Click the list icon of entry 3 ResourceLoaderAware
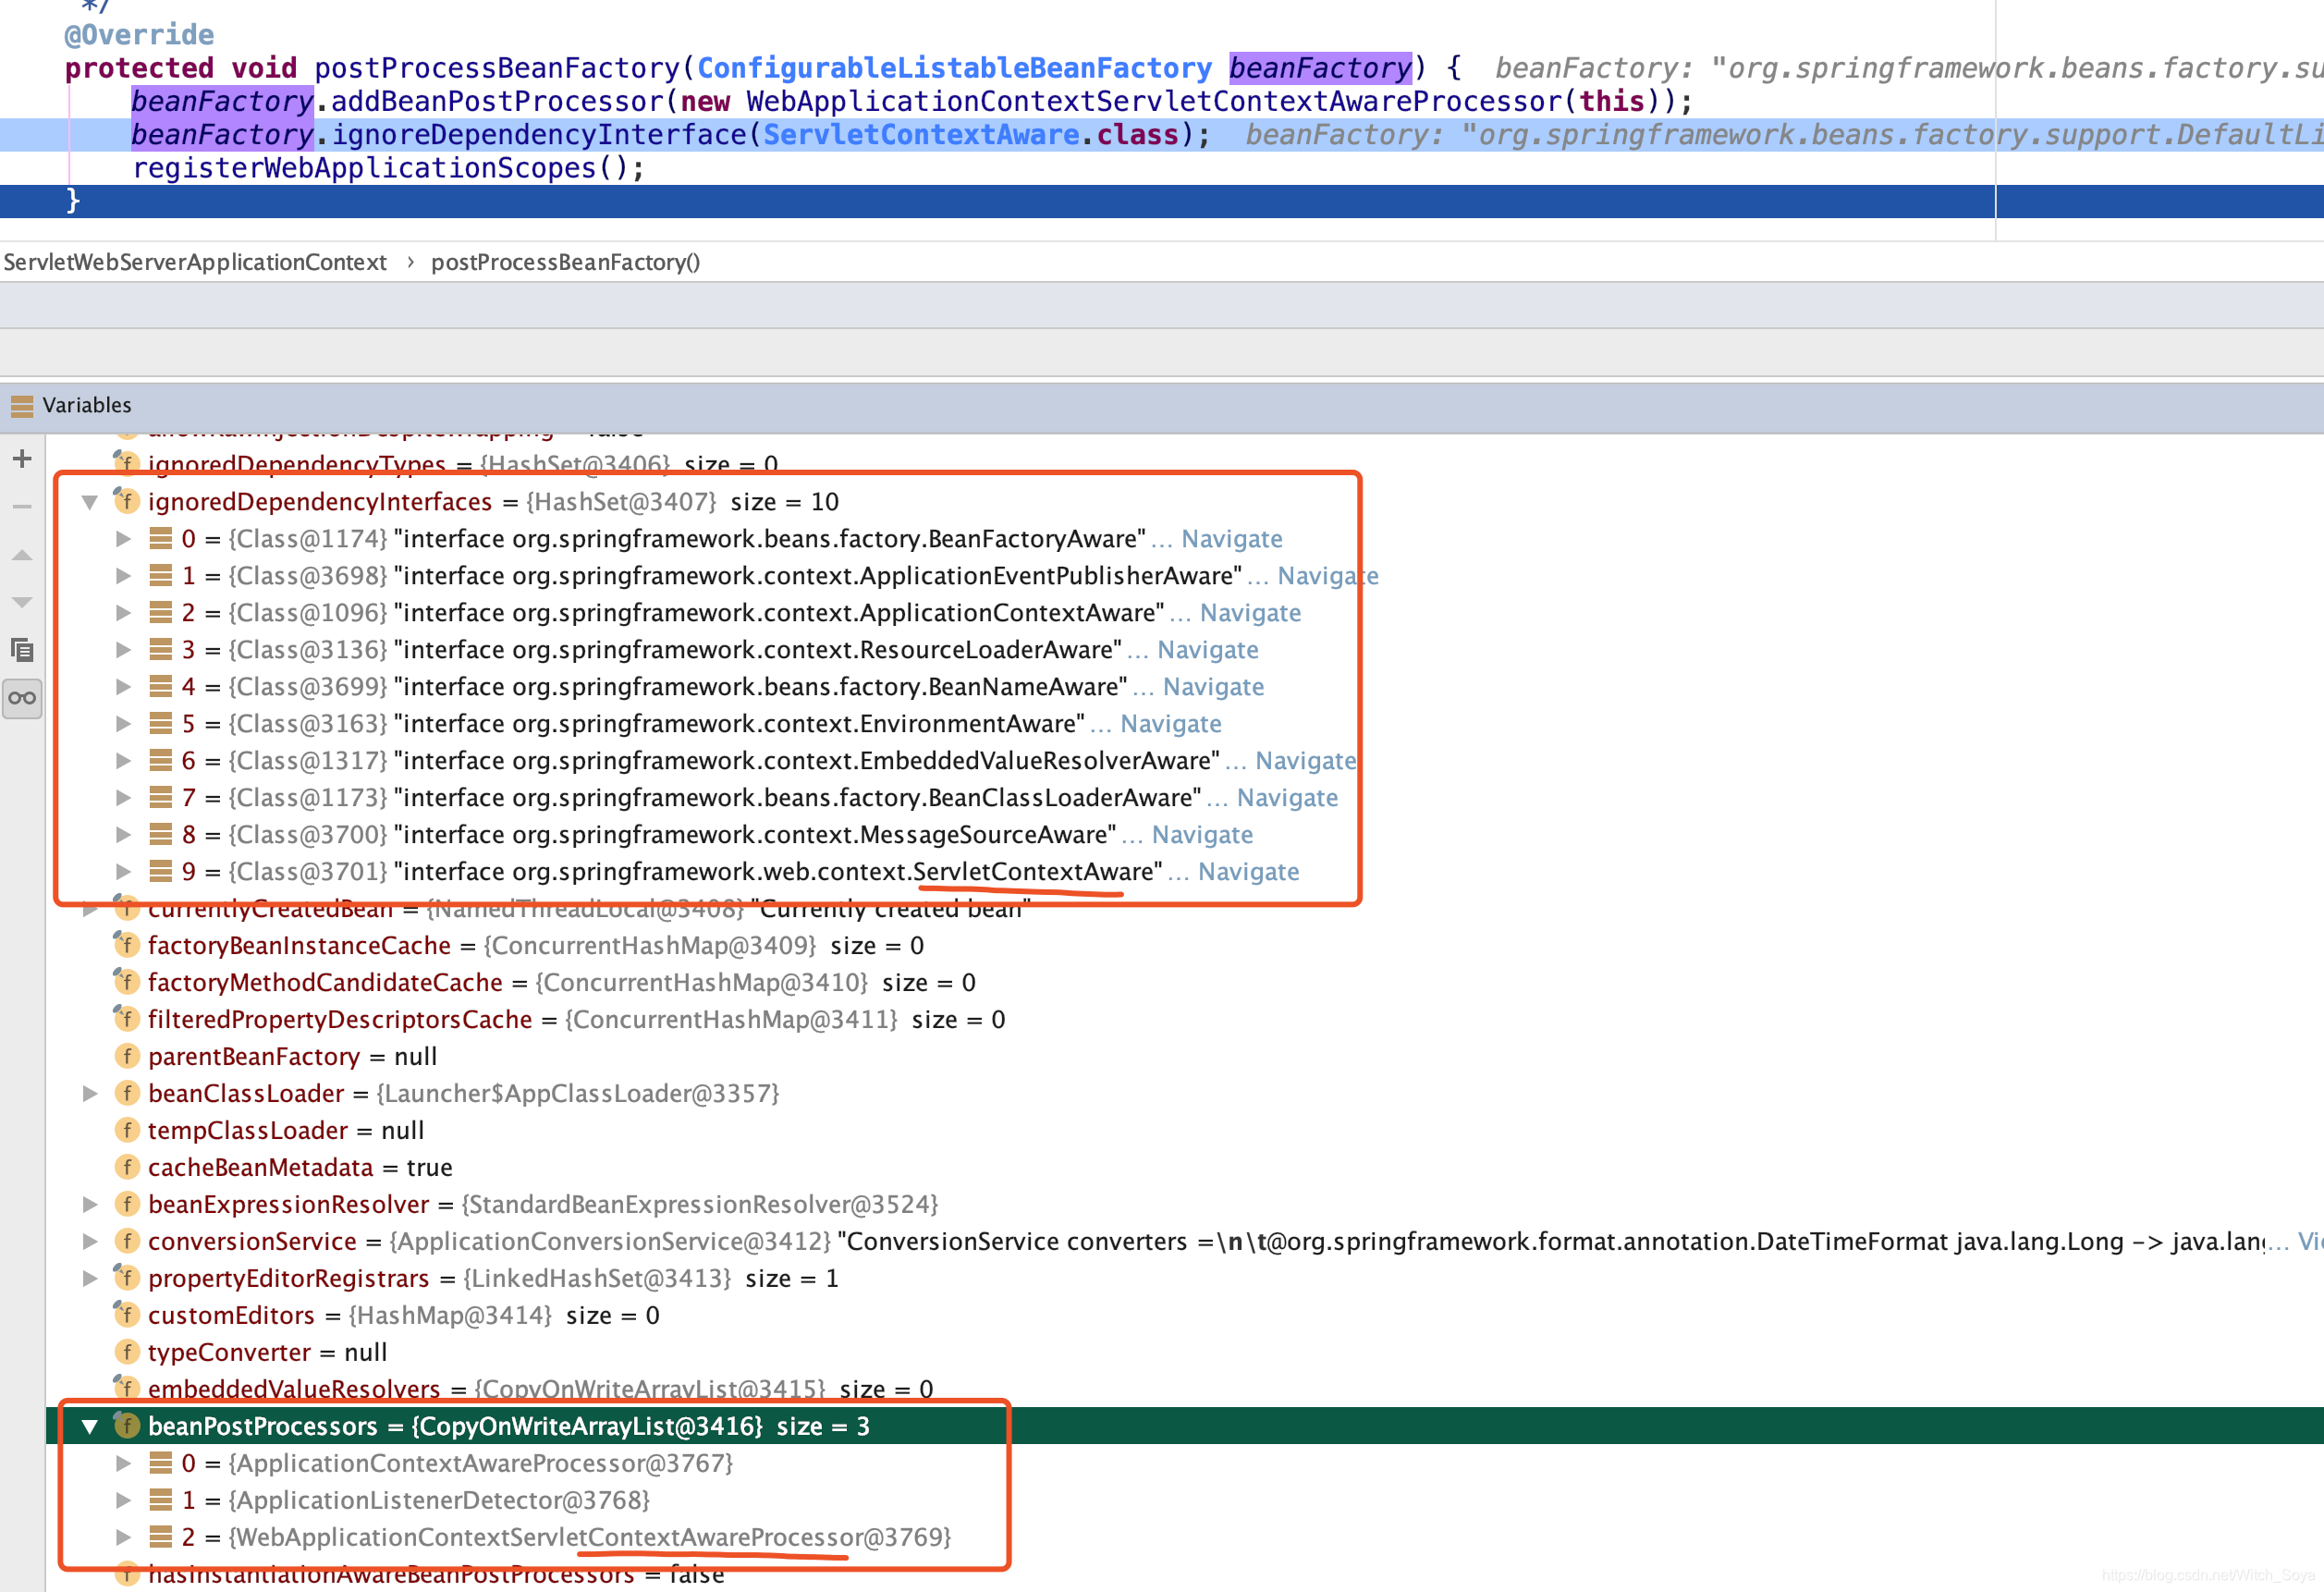Viewport: 2324px width, 1592px height. pyautogui.click(x=161, y=649)
